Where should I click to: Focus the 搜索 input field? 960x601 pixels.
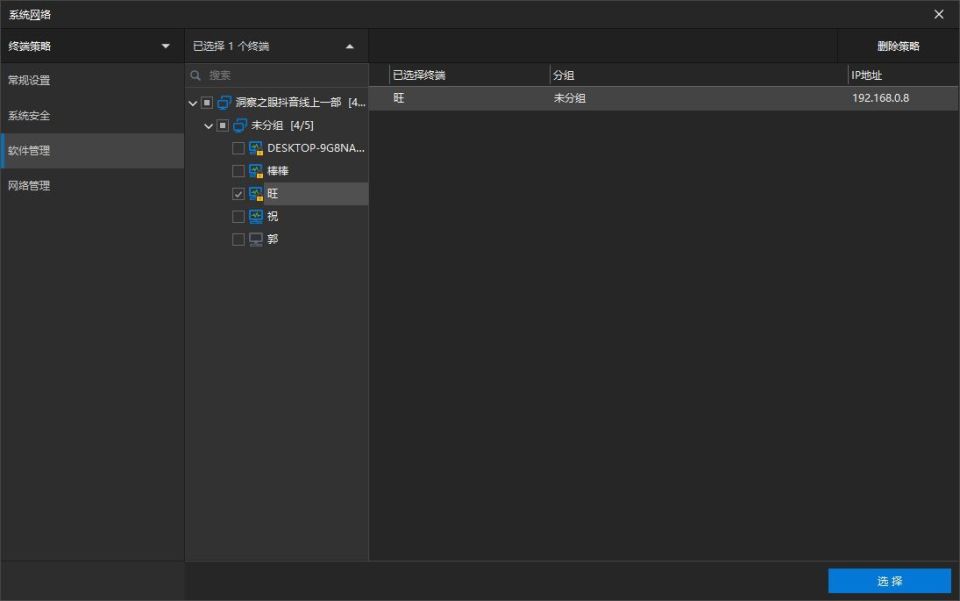click(x=277, y=75)
